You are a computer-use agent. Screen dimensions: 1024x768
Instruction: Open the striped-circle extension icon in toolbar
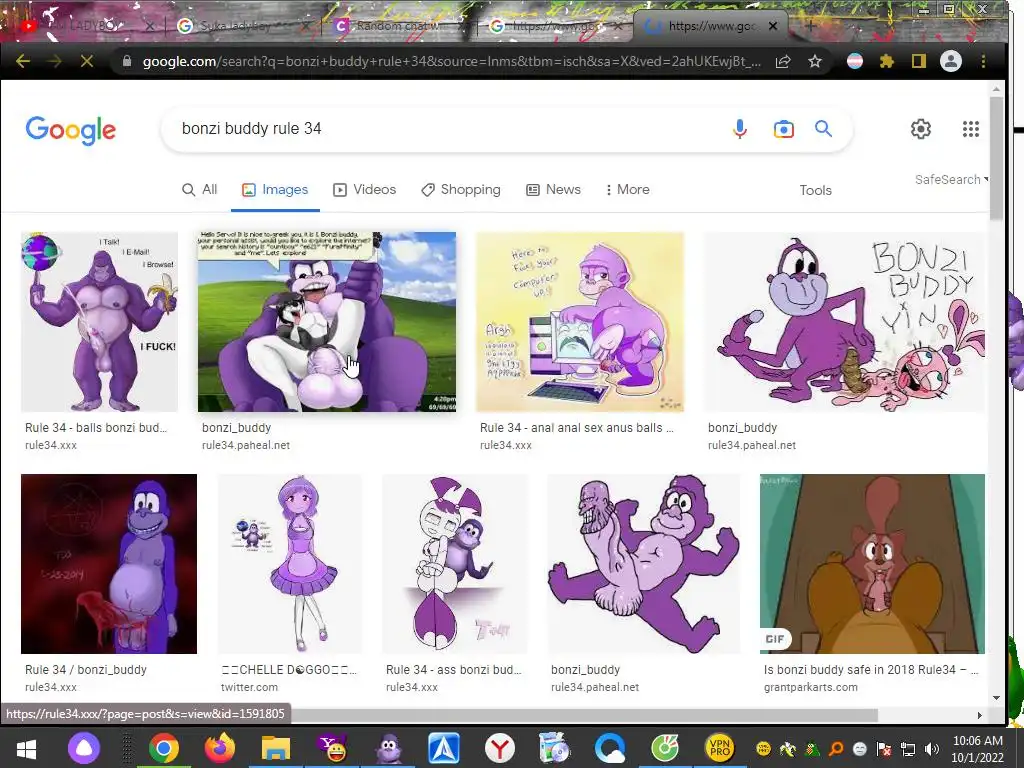tap(855, 61)
